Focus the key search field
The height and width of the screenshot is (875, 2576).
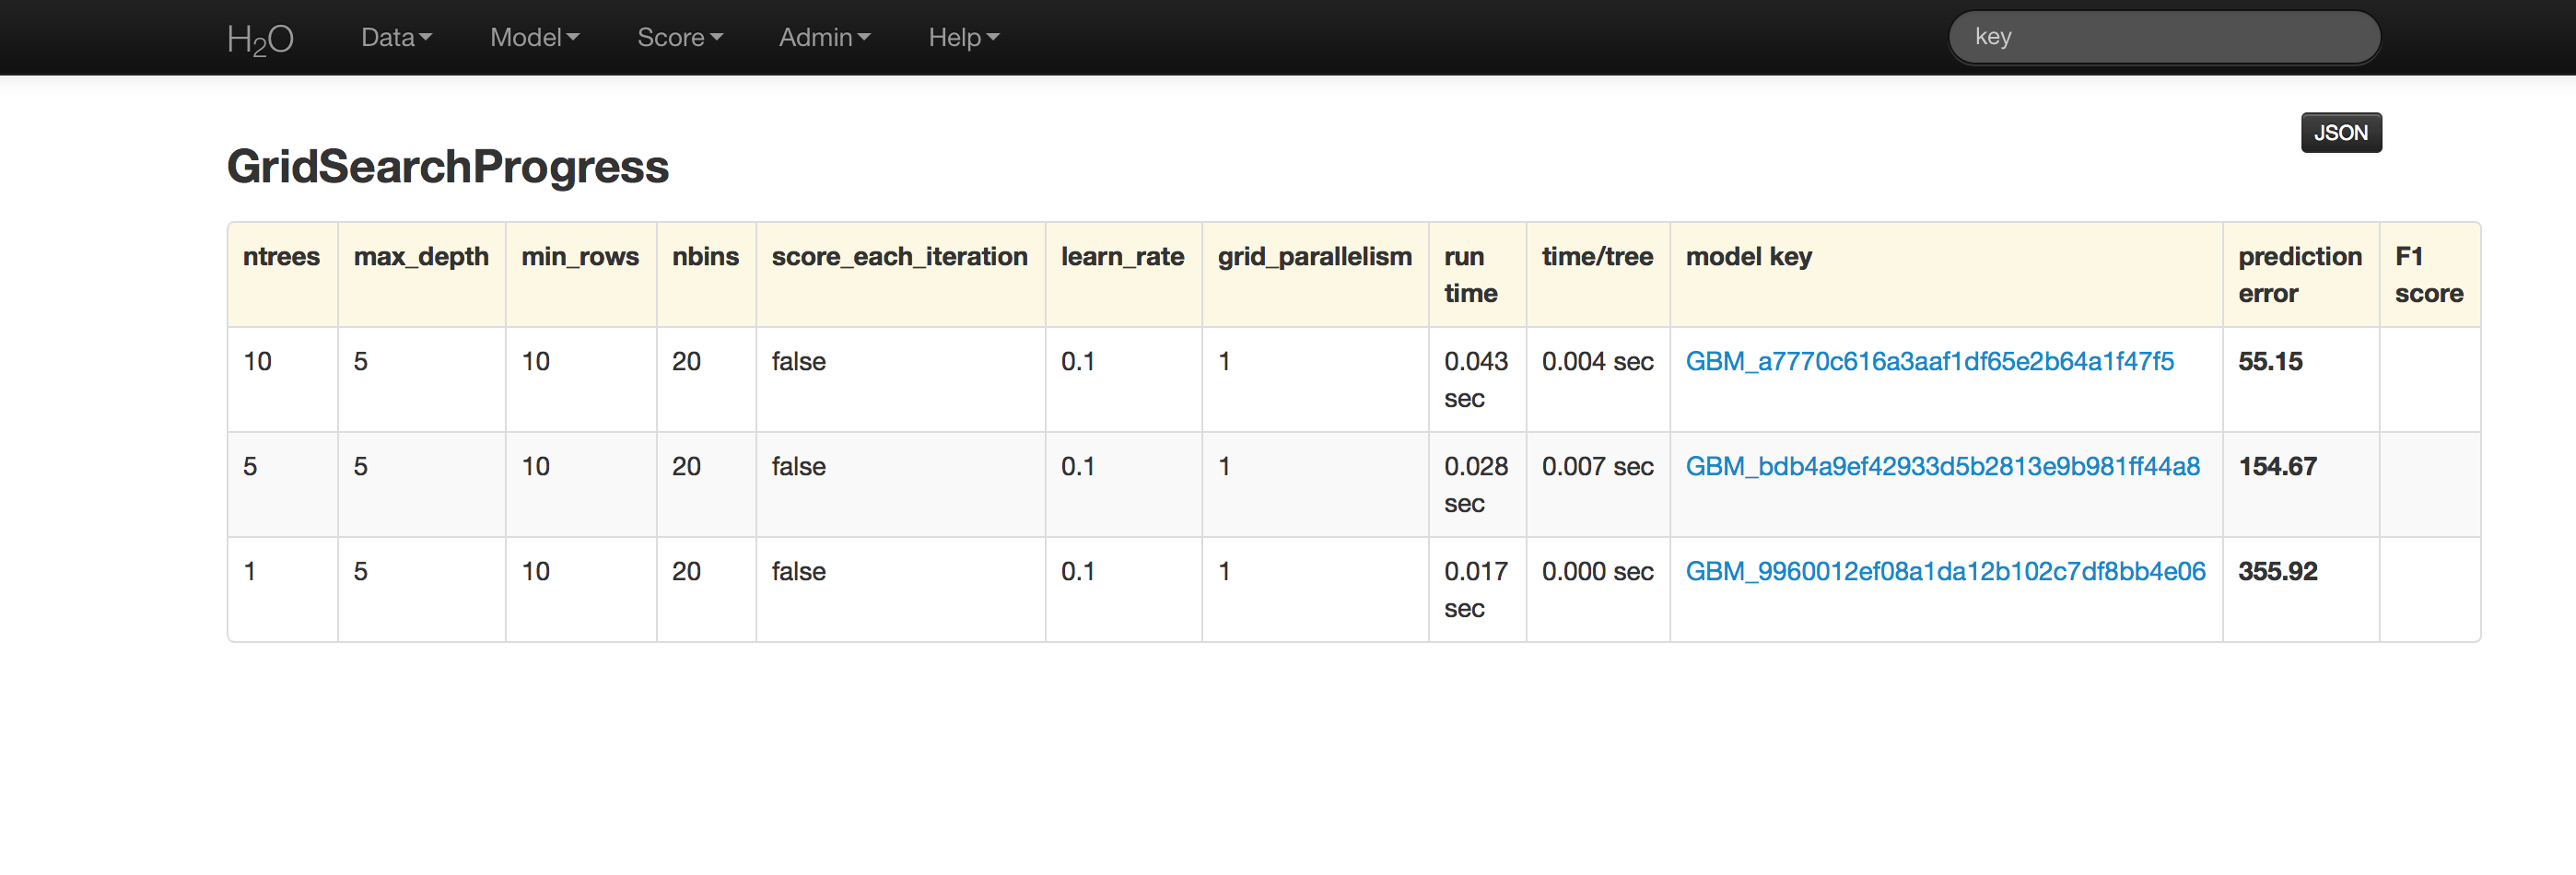click(x=2163, y=38)
